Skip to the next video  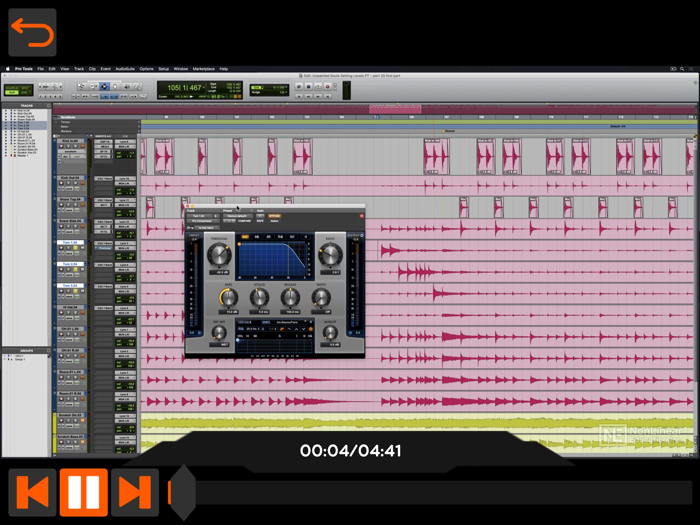[x=135, y=492]
